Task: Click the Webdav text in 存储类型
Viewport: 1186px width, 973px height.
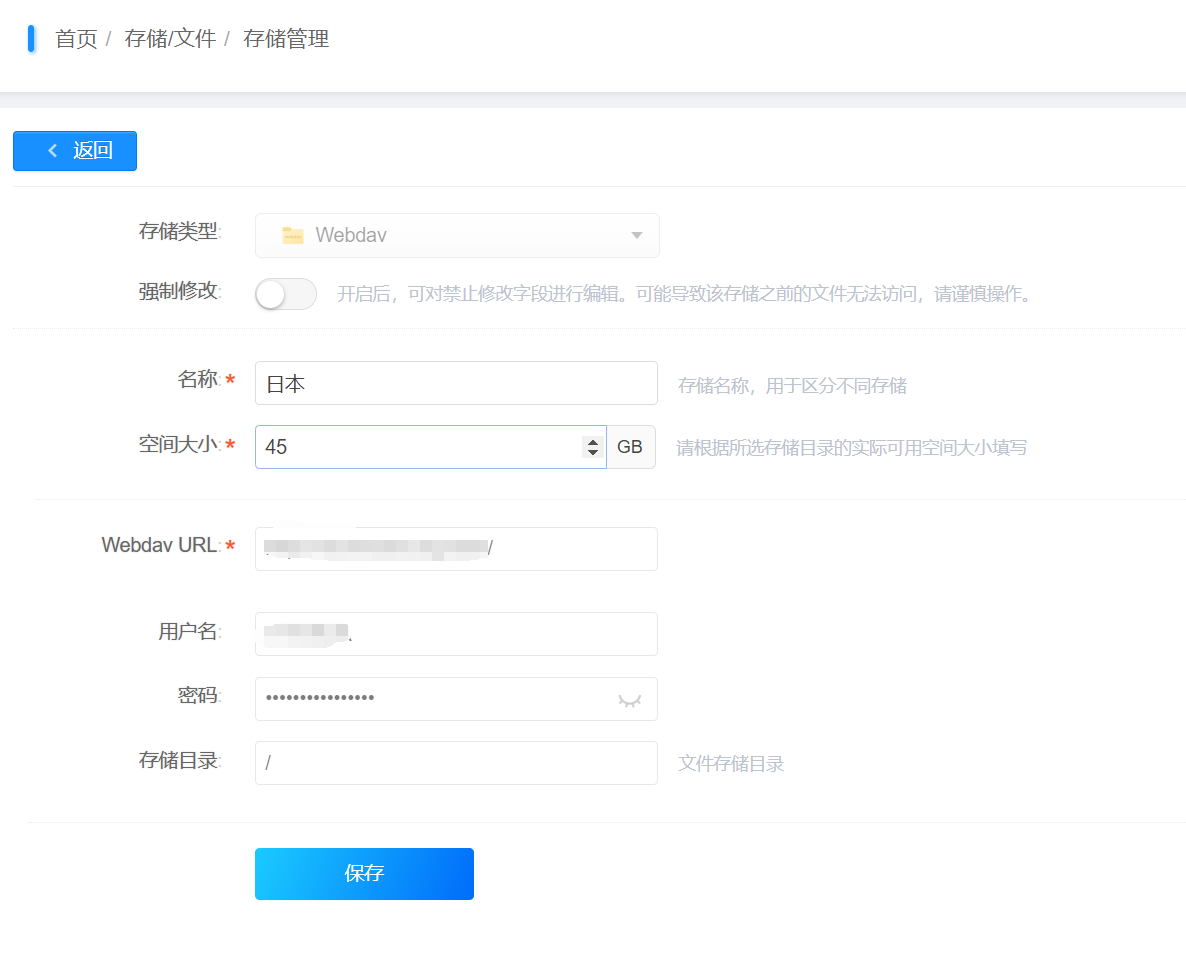Action: pyautogui.click(x=351, y=236)
